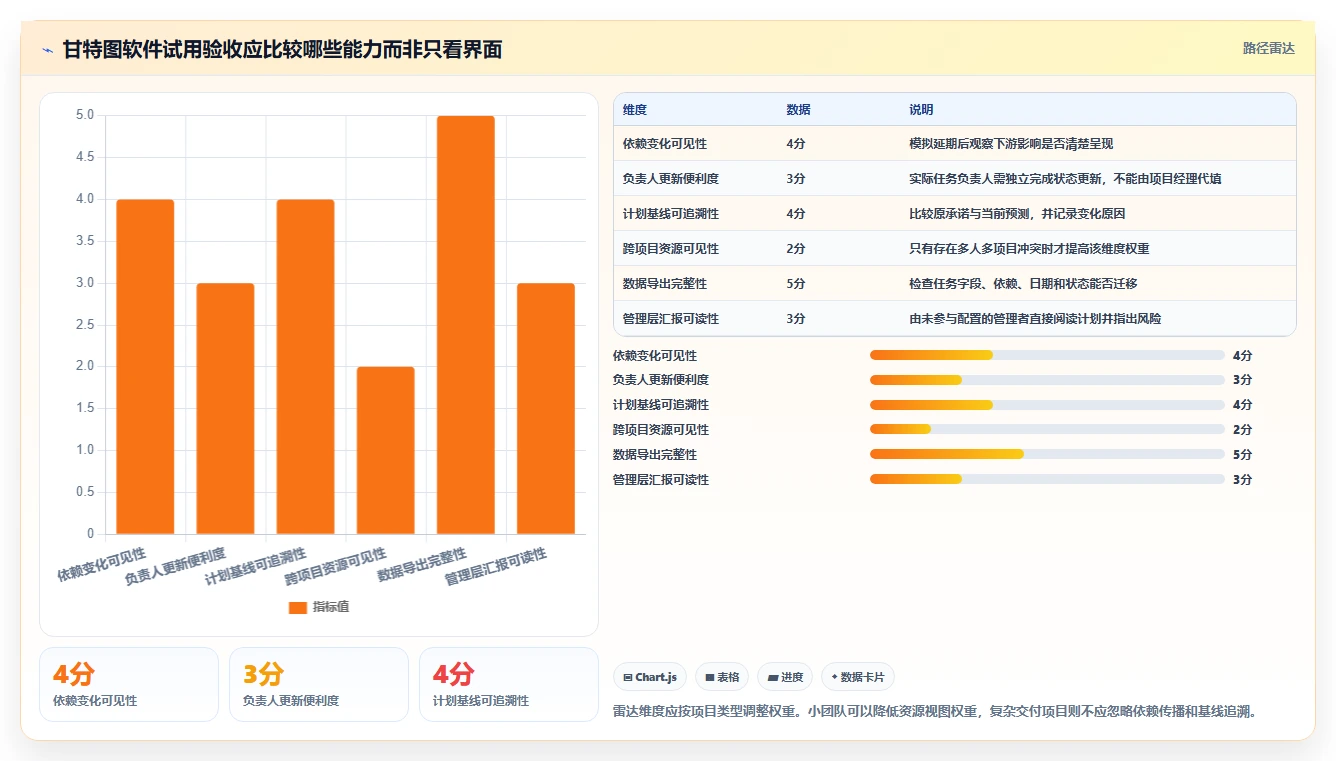Screen dimensions: 1336x761
Task: Click the 数据导出完整性 progress bar
Action: pos(1047,454)
